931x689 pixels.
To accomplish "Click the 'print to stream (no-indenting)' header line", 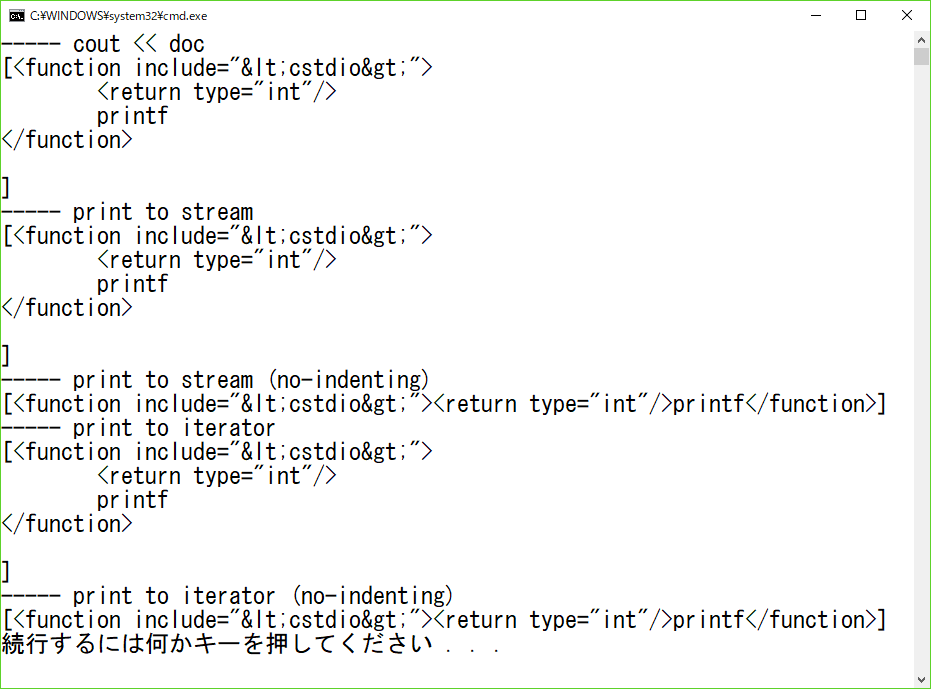I will pos(215,380).
